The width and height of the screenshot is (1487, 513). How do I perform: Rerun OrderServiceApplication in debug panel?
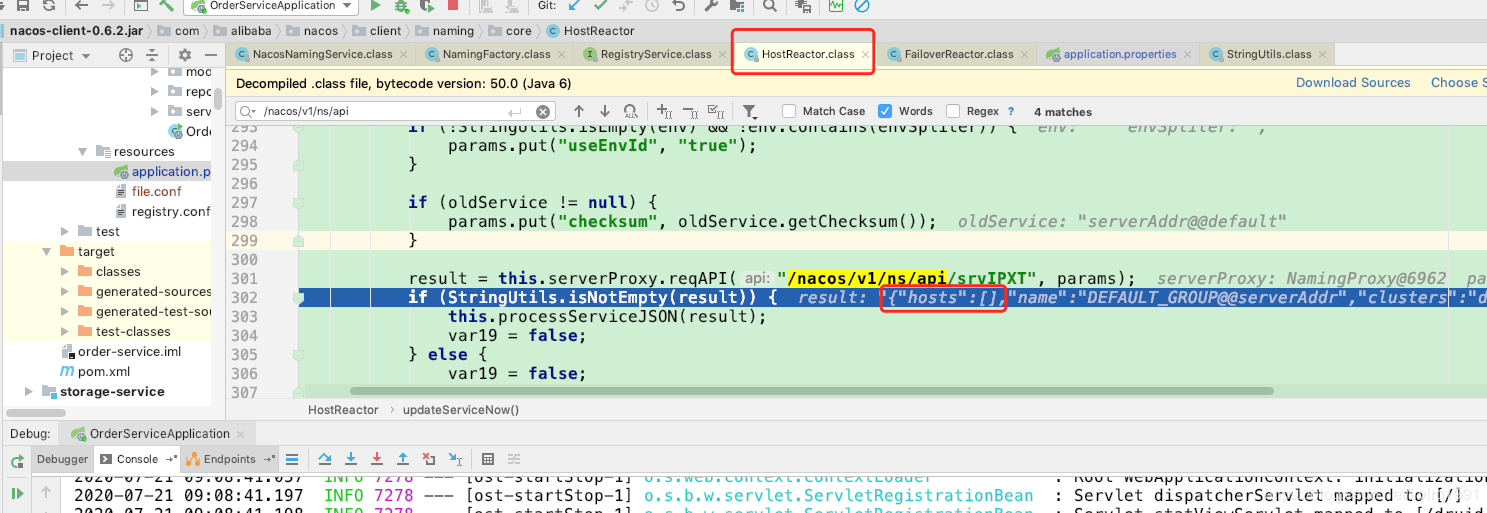click(x=17, y=460)
